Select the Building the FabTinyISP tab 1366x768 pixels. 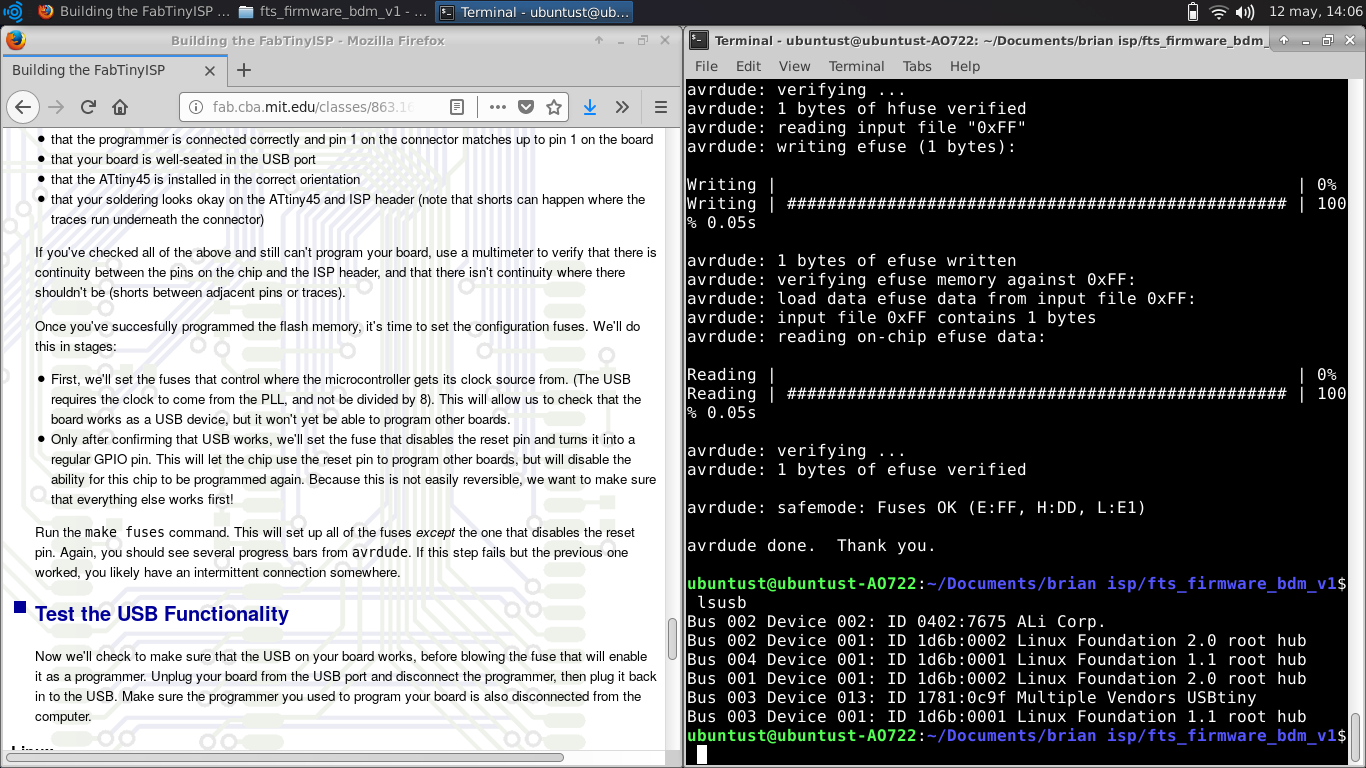[112, 71]
